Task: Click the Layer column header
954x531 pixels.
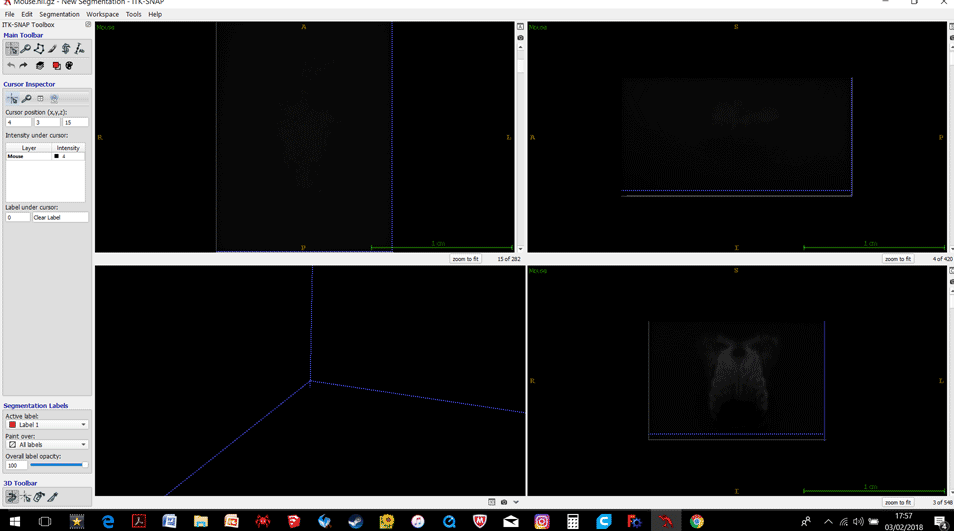Action: click(29, 148)
